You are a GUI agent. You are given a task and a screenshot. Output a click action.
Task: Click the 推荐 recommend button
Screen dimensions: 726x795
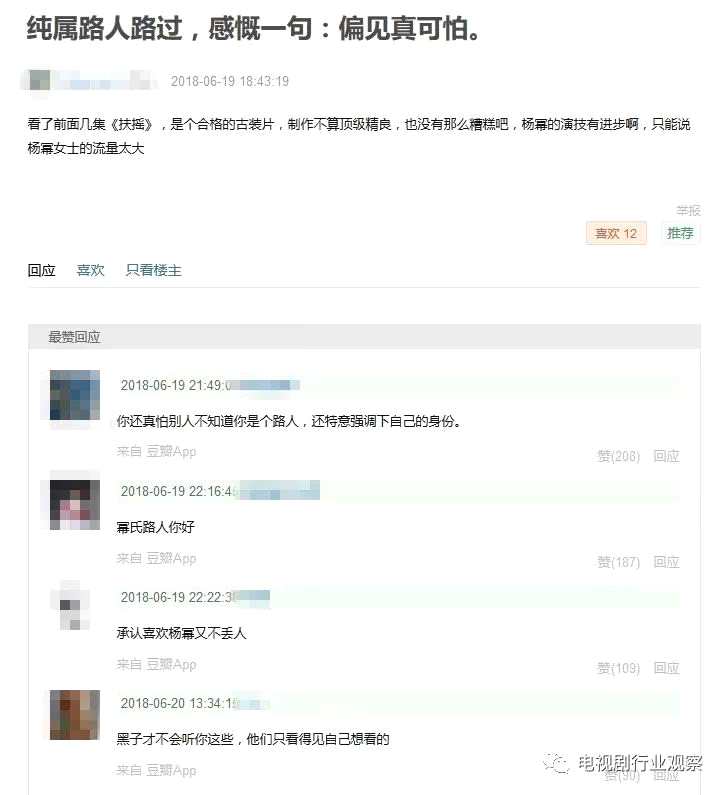680,233
